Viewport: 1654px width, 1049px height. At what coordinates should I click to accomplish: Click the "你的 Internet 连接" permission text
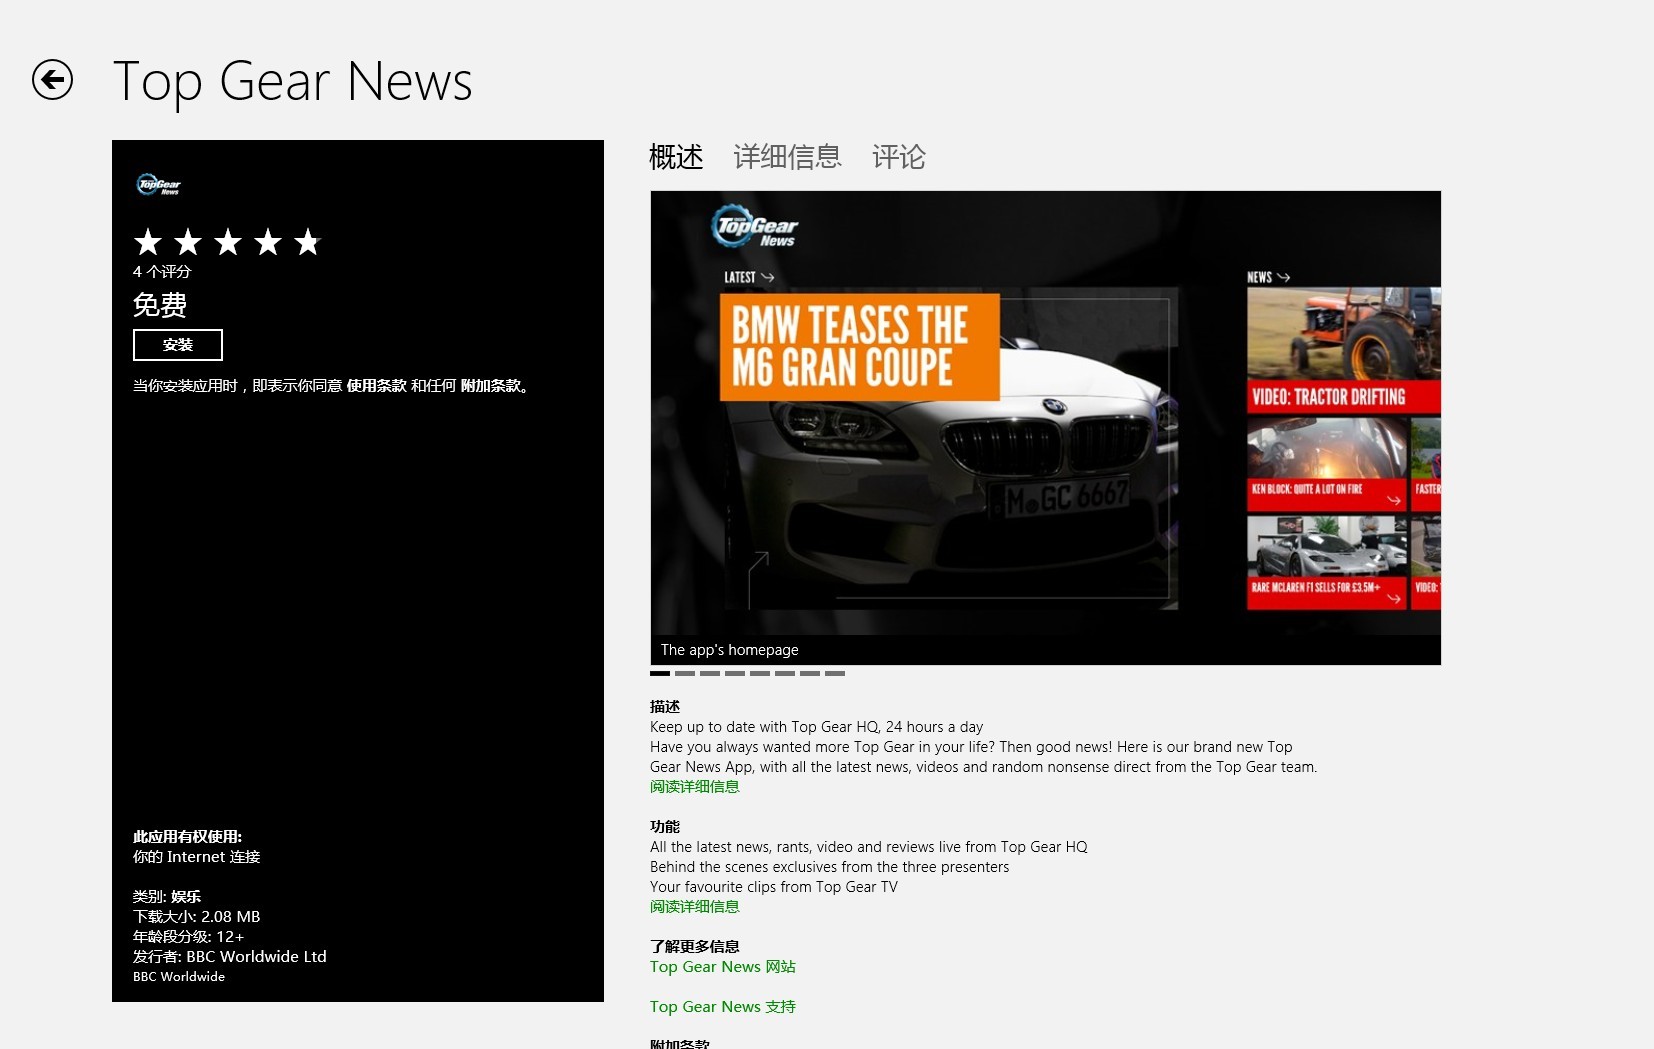coord(197,857)
